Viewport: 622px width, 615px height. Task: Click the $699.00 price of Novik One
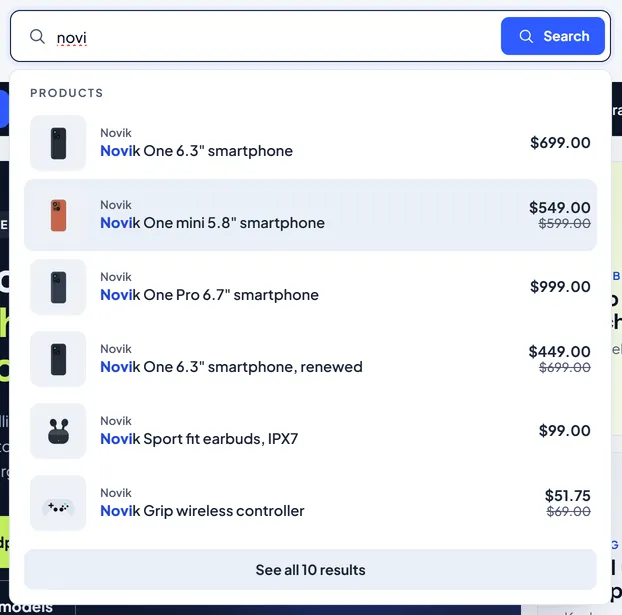560,143
